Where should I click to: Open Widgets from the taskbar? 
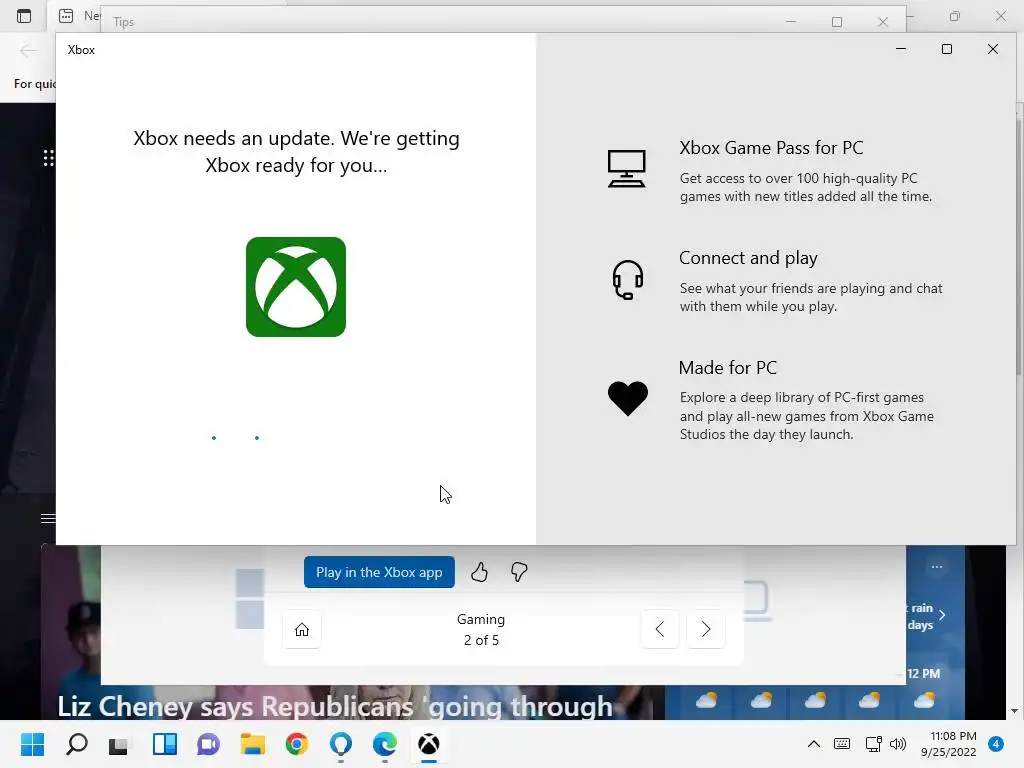click(165, 744)
